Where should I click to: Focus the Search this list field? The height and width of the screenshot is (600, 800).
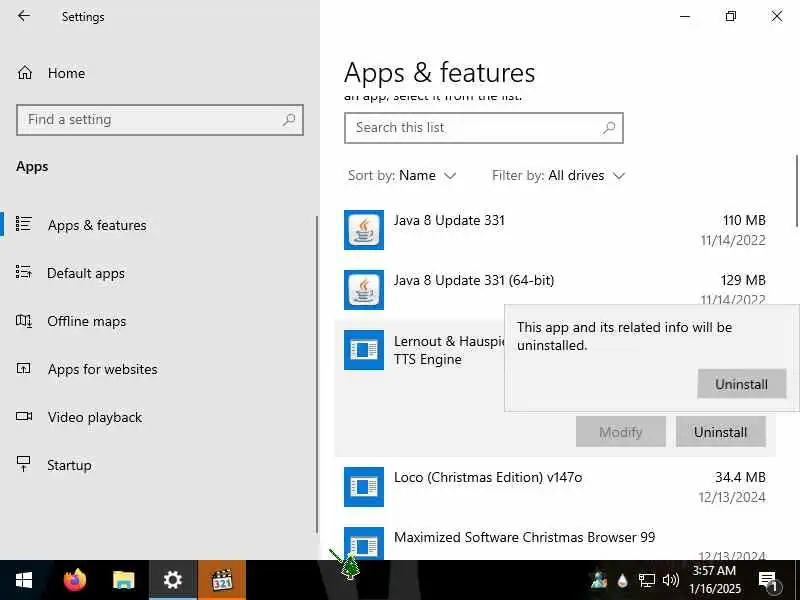[x=484, y=128]
